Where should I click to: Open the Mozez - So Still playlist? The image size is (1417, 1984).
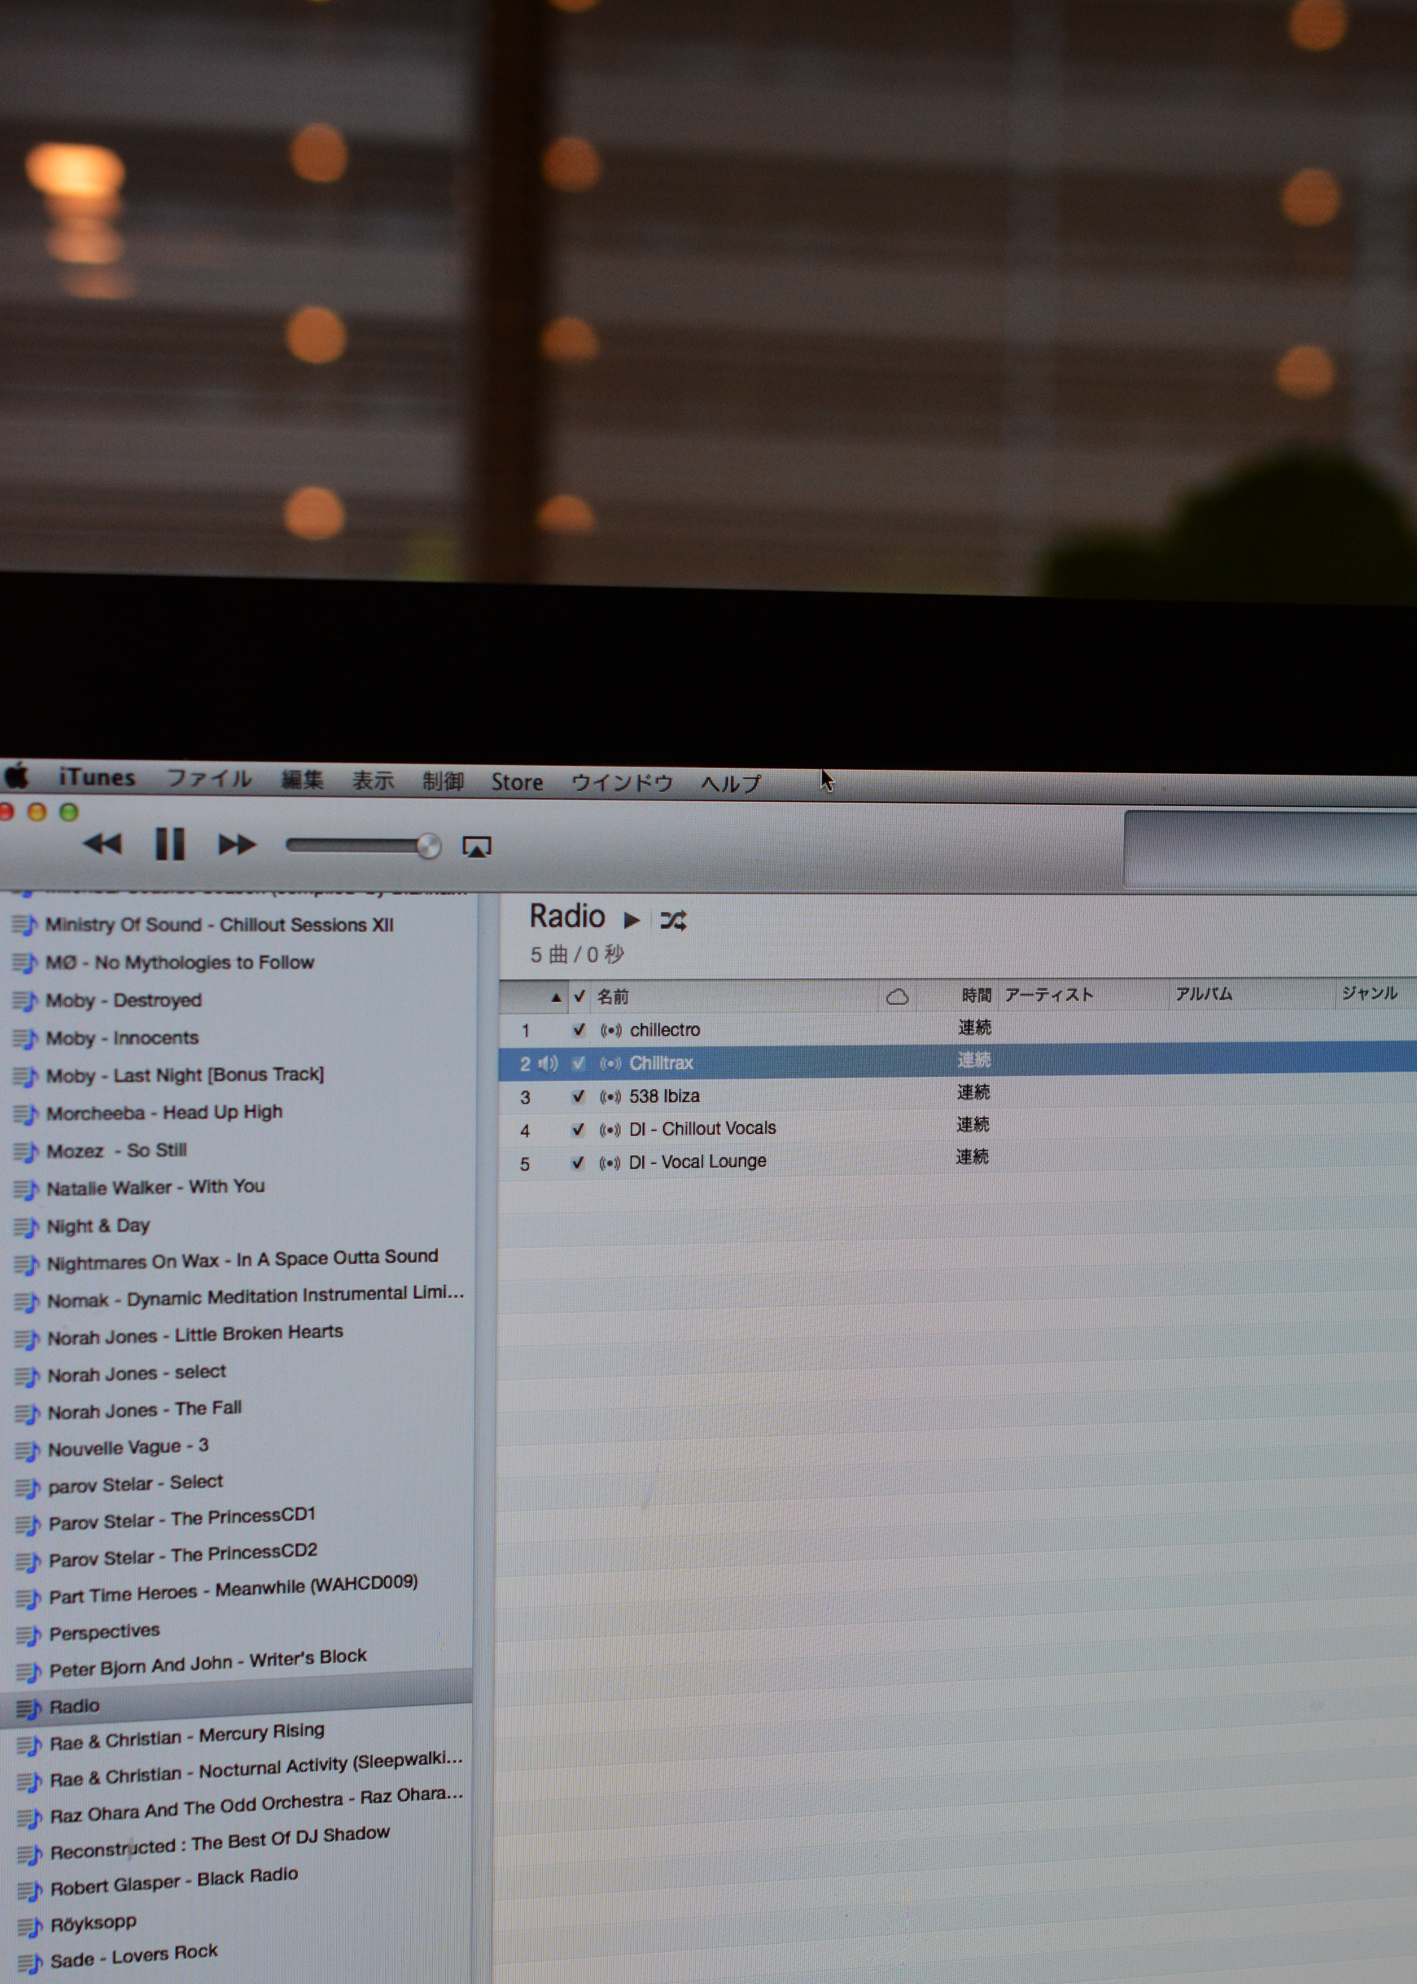[116, 1151]
